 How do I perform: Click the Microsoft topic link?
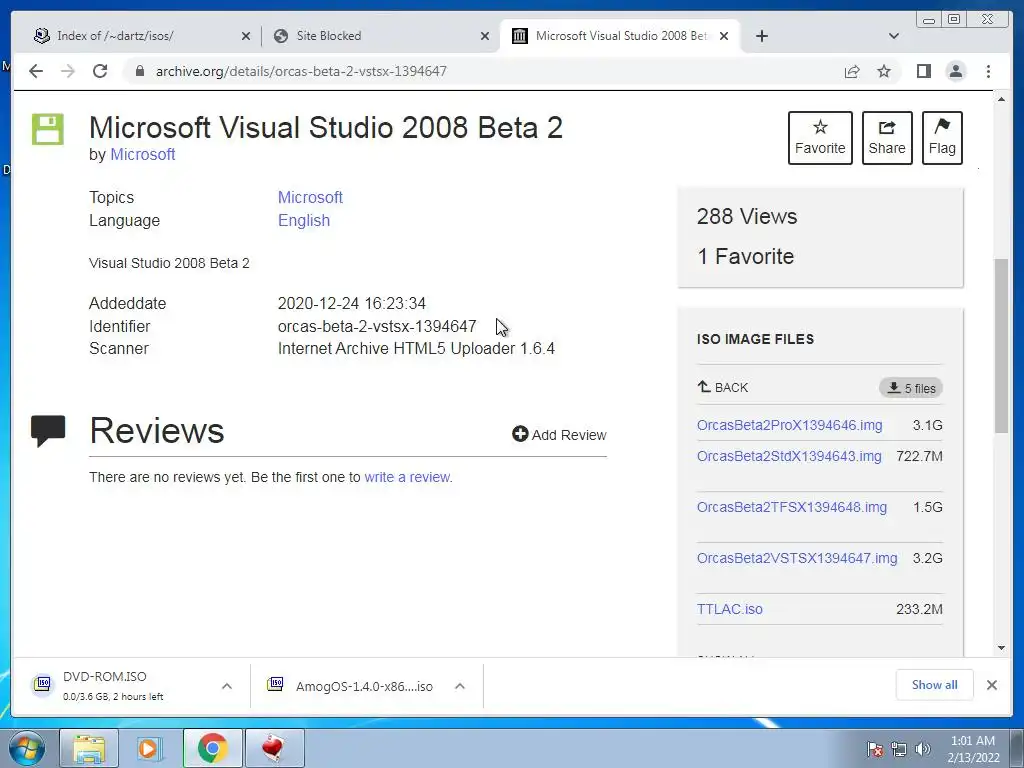pos(310,197)
